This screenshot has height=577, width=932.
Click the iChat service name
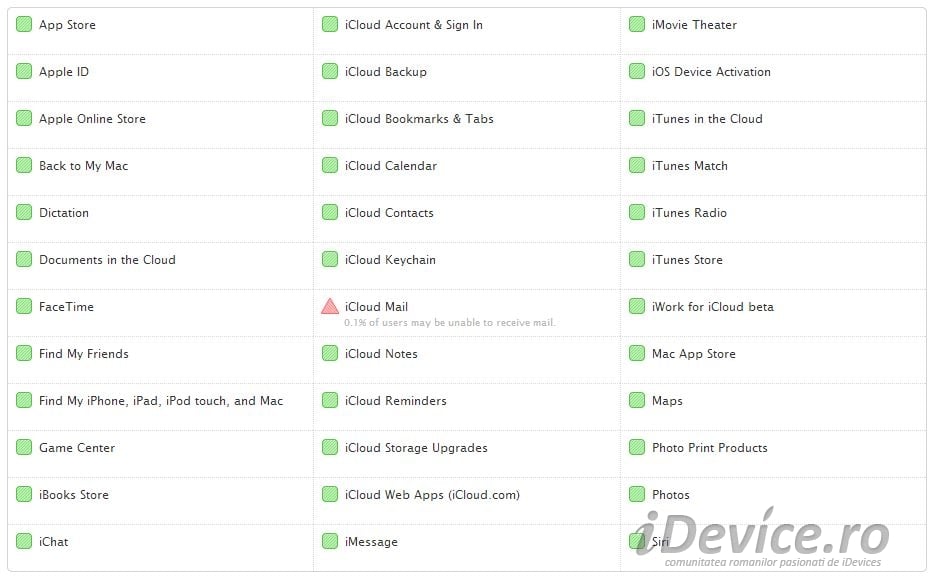(x=53, y=541)
